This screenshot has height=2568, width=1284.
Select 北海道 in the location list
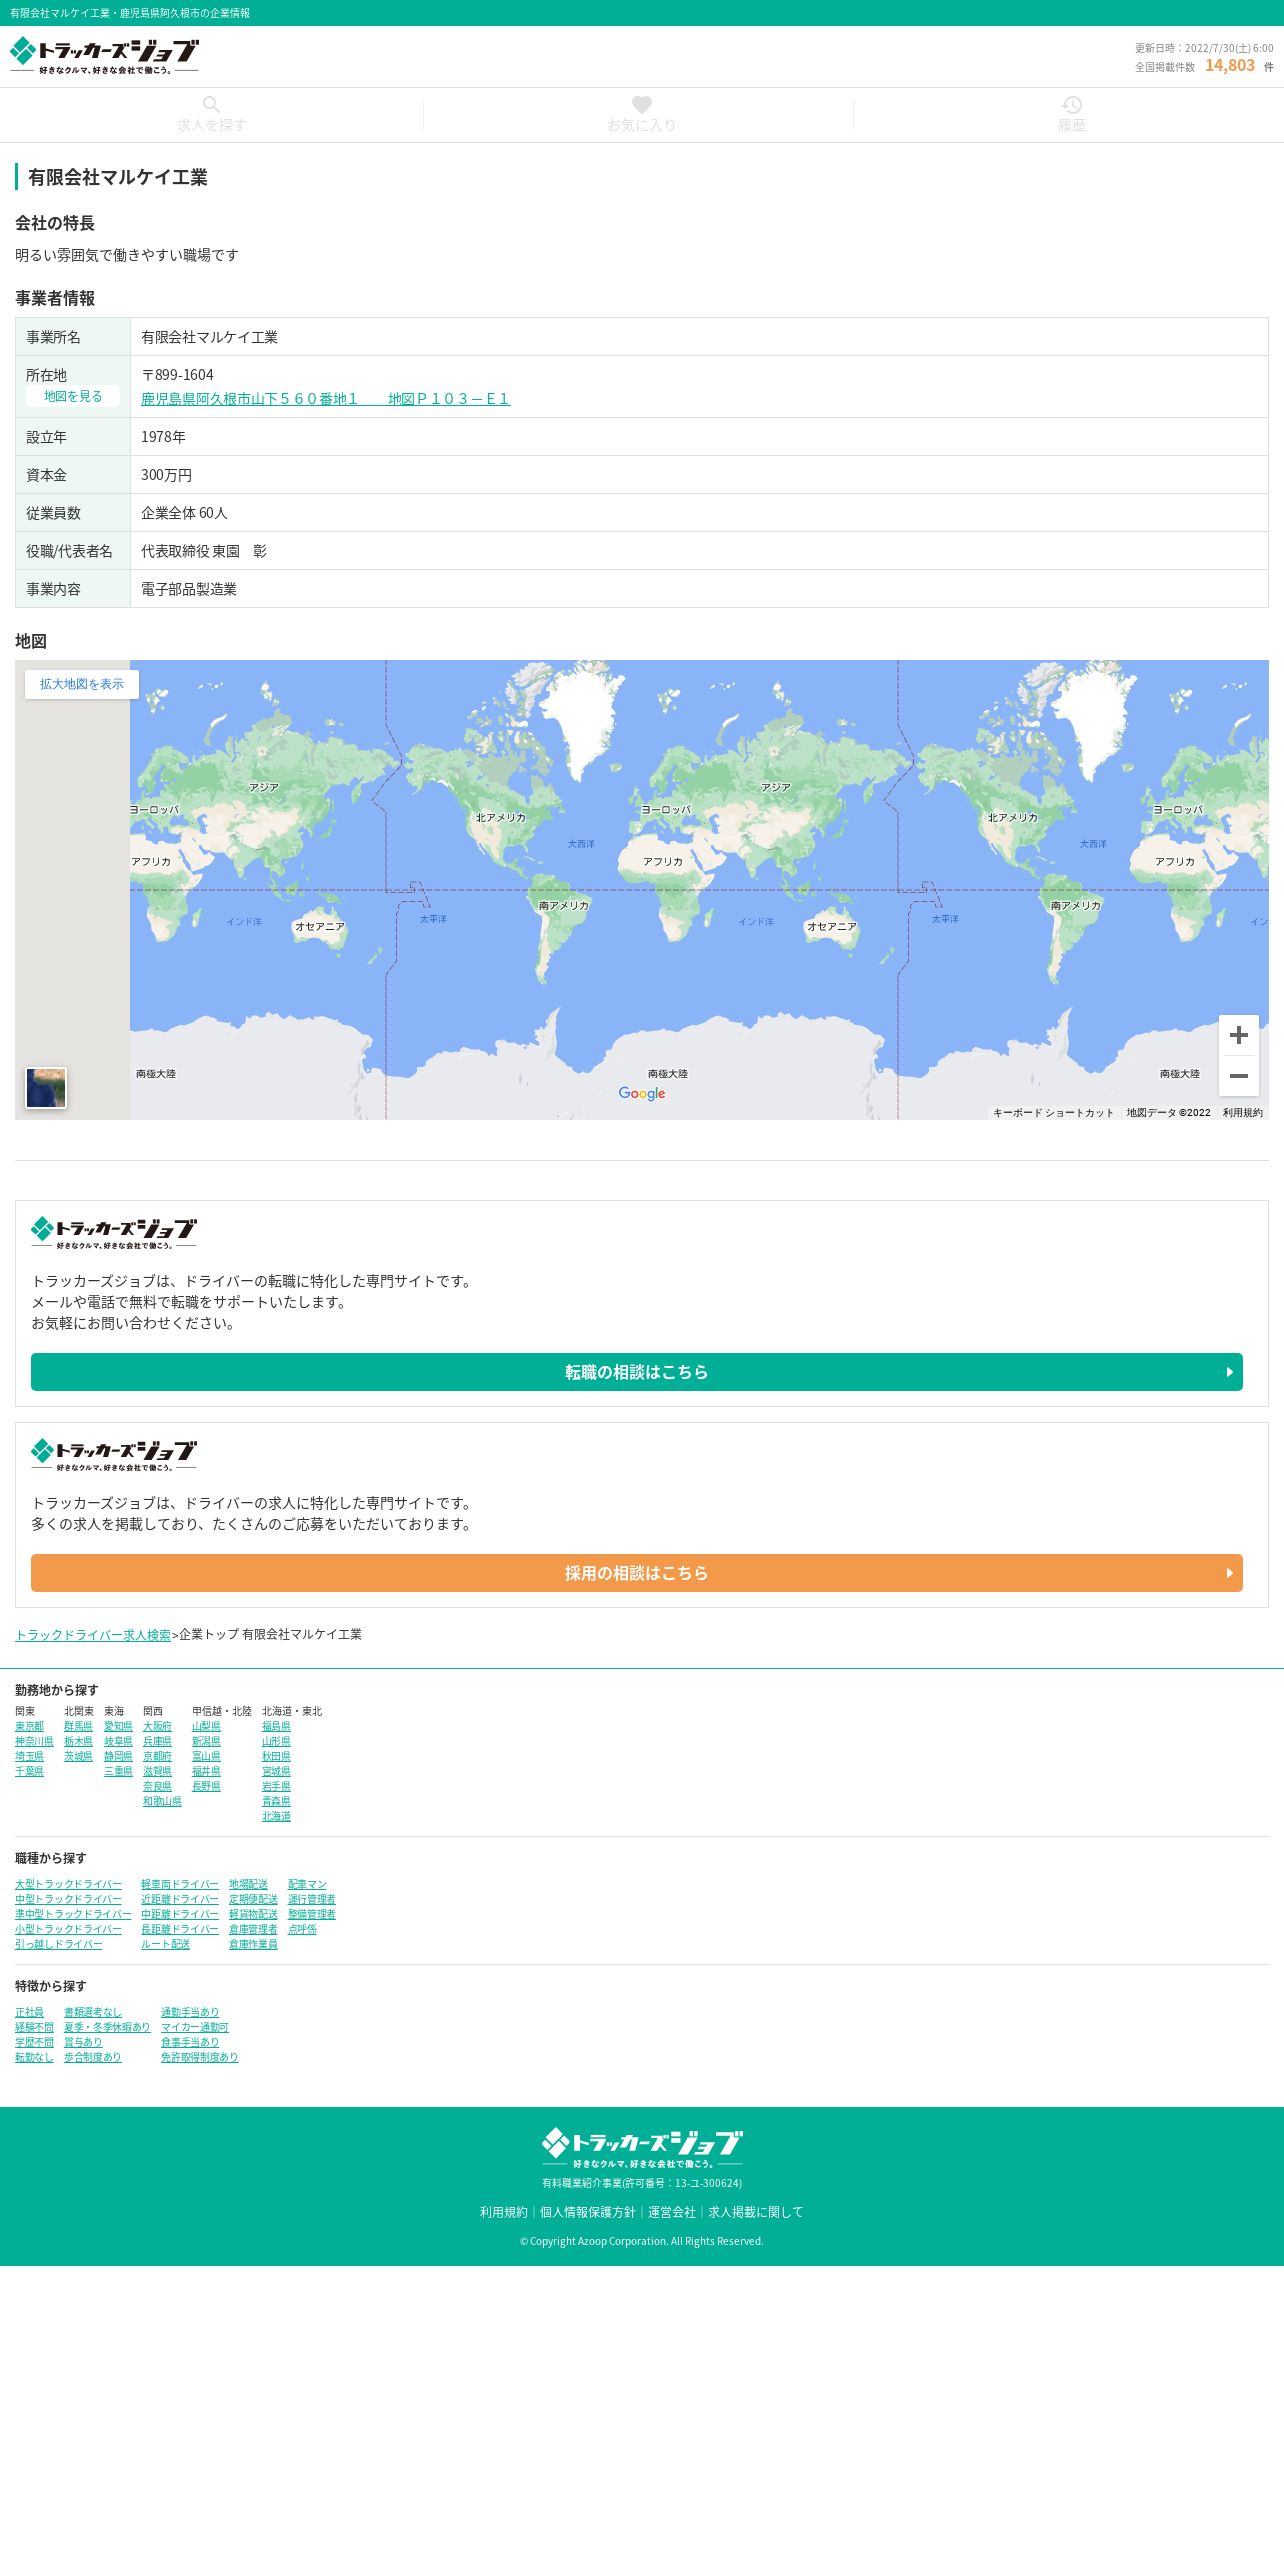point(276,1817)
